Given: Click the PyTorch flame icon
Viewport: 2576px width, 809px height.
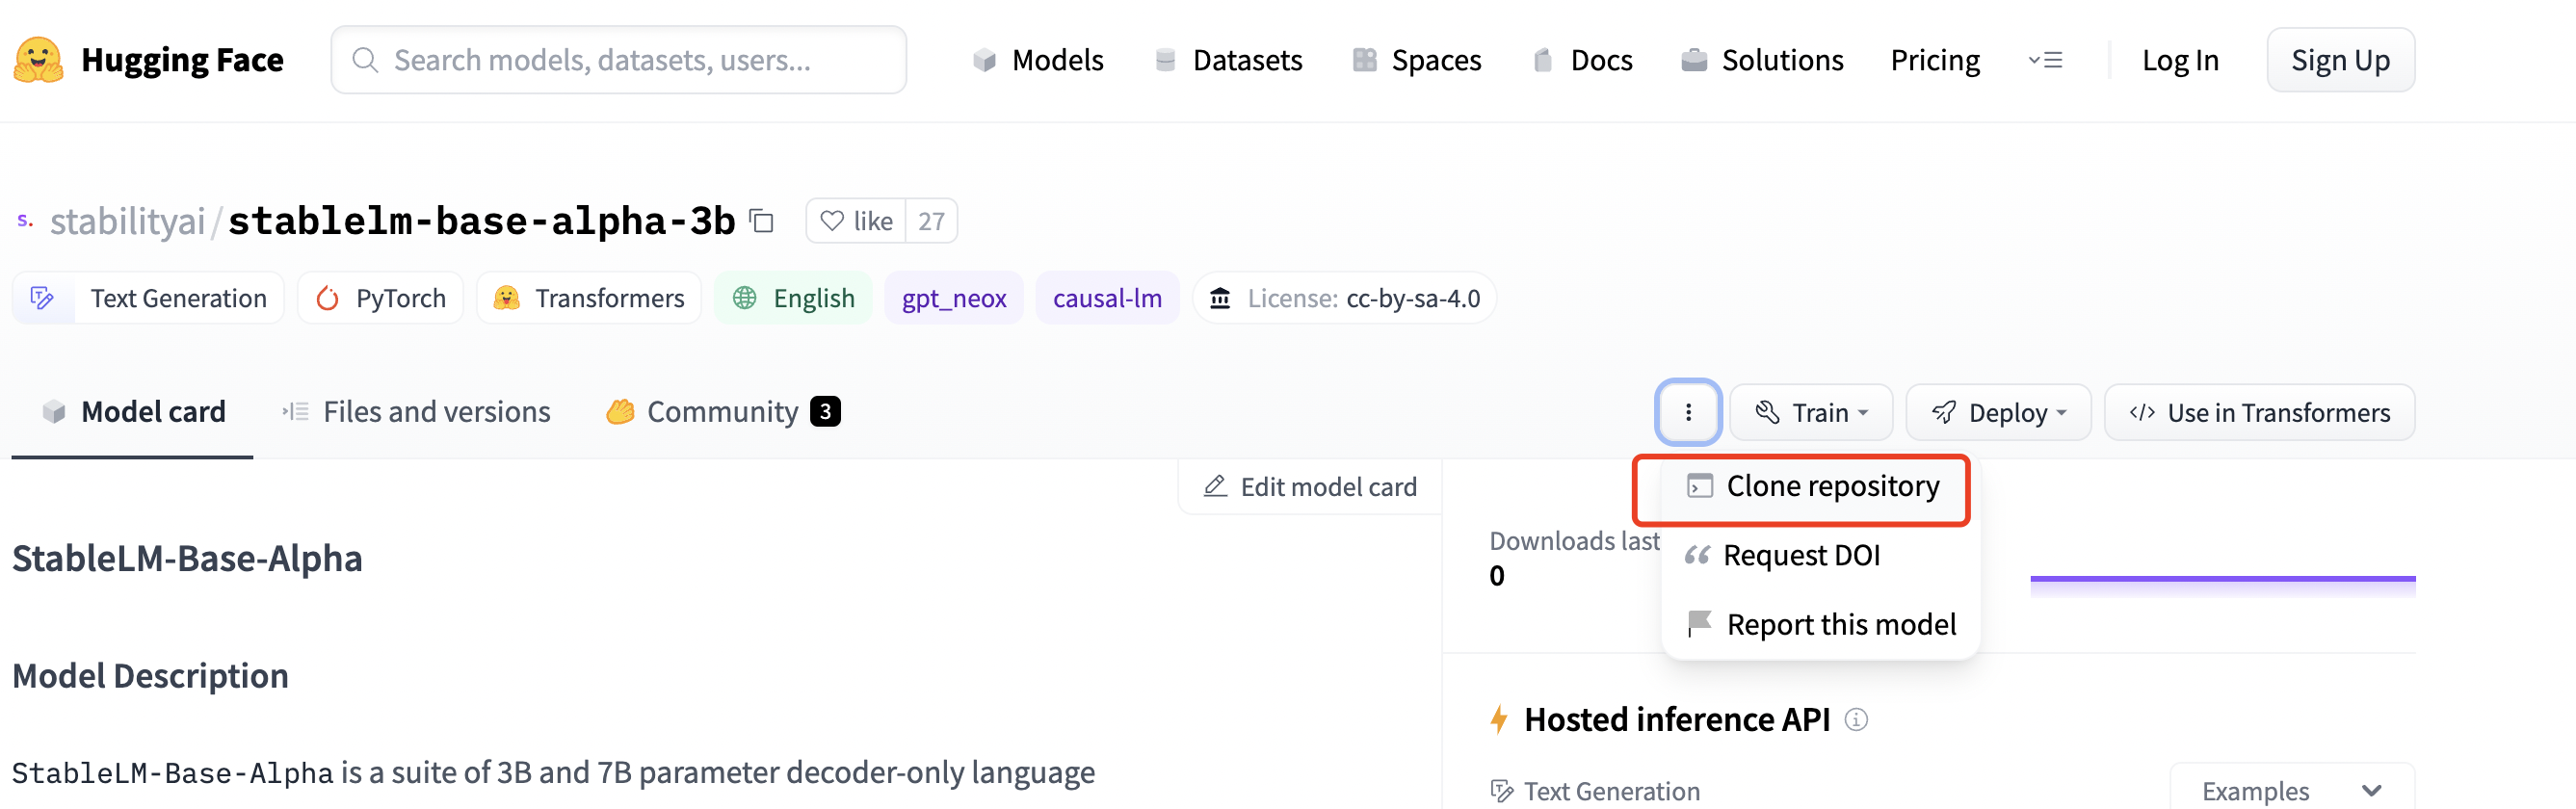Looking at the screenshot, I should click(327, 298).
